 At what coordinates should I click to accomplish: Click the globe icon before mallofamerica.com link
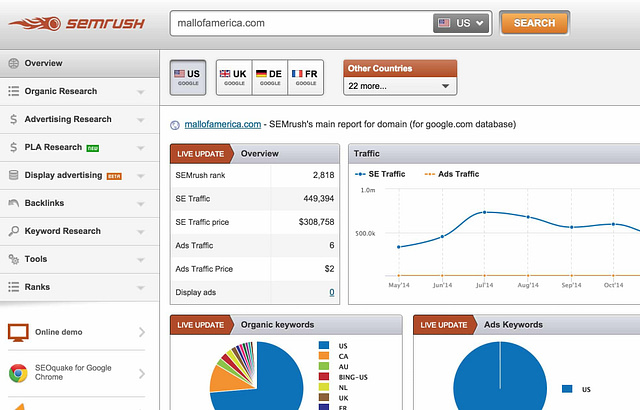(175, 125)
